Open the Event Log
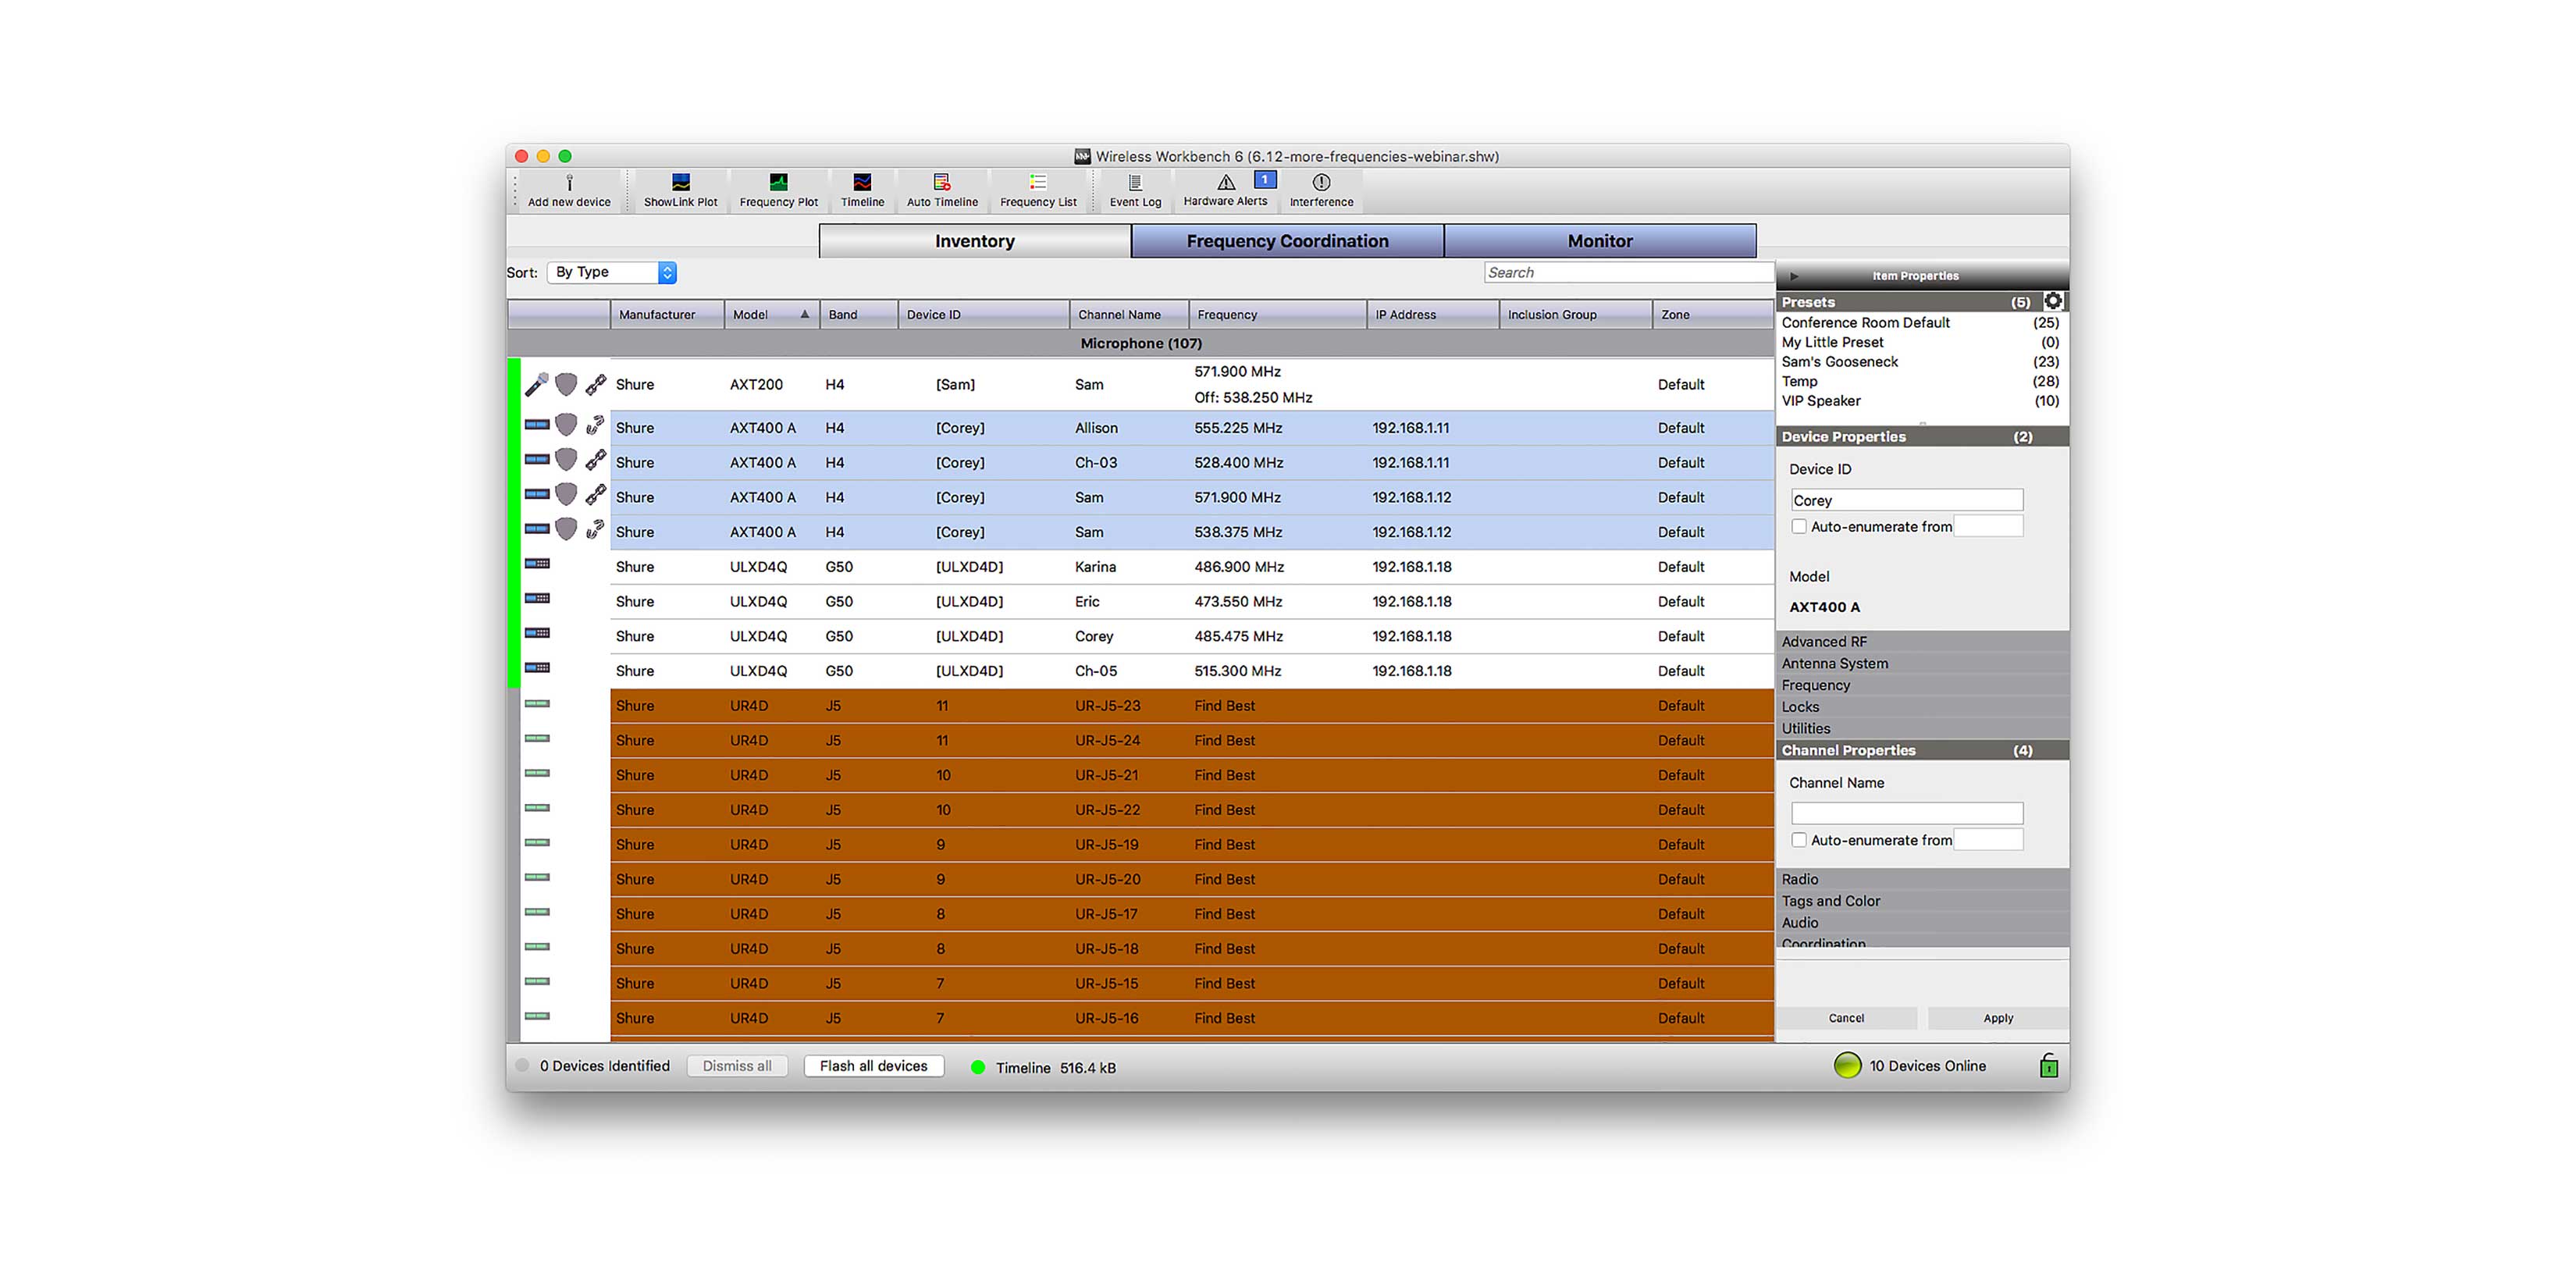The image size is (2576, 1288). tap(1135, 189)
